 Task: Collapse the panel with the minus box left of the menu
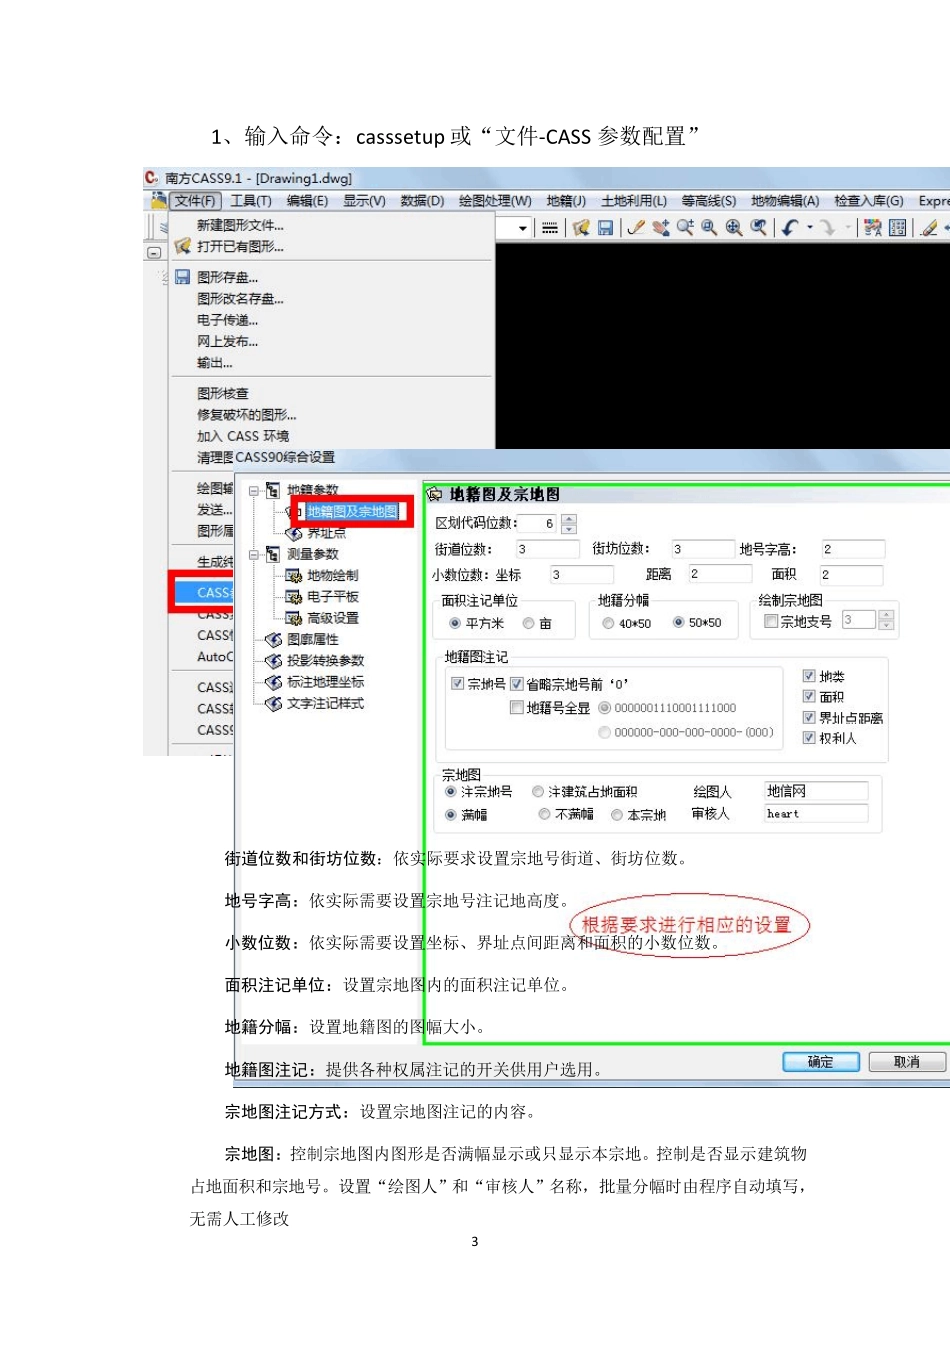pyautogui.click(x=154, y=253)
